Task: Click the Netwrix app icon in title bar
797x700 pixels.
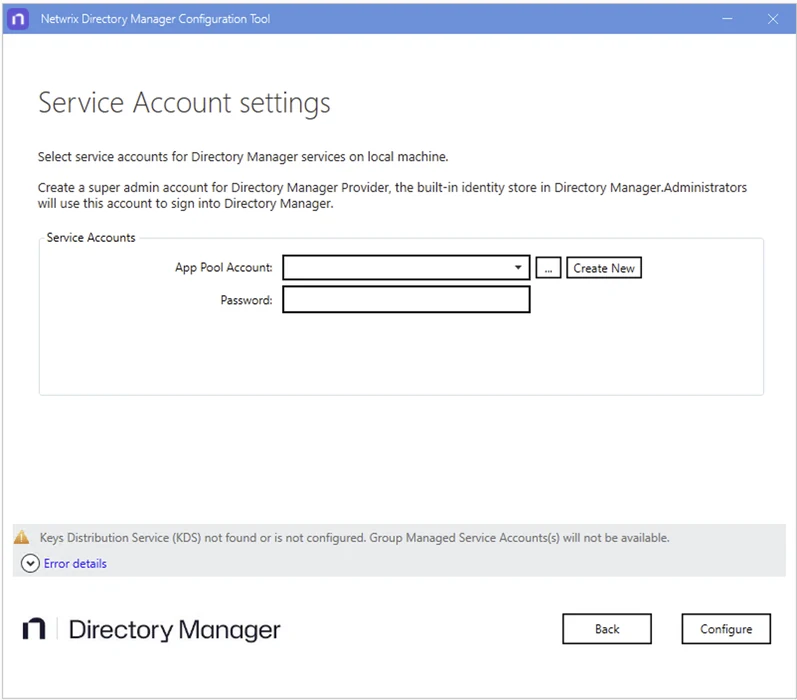Action: (x=18, y=19)
